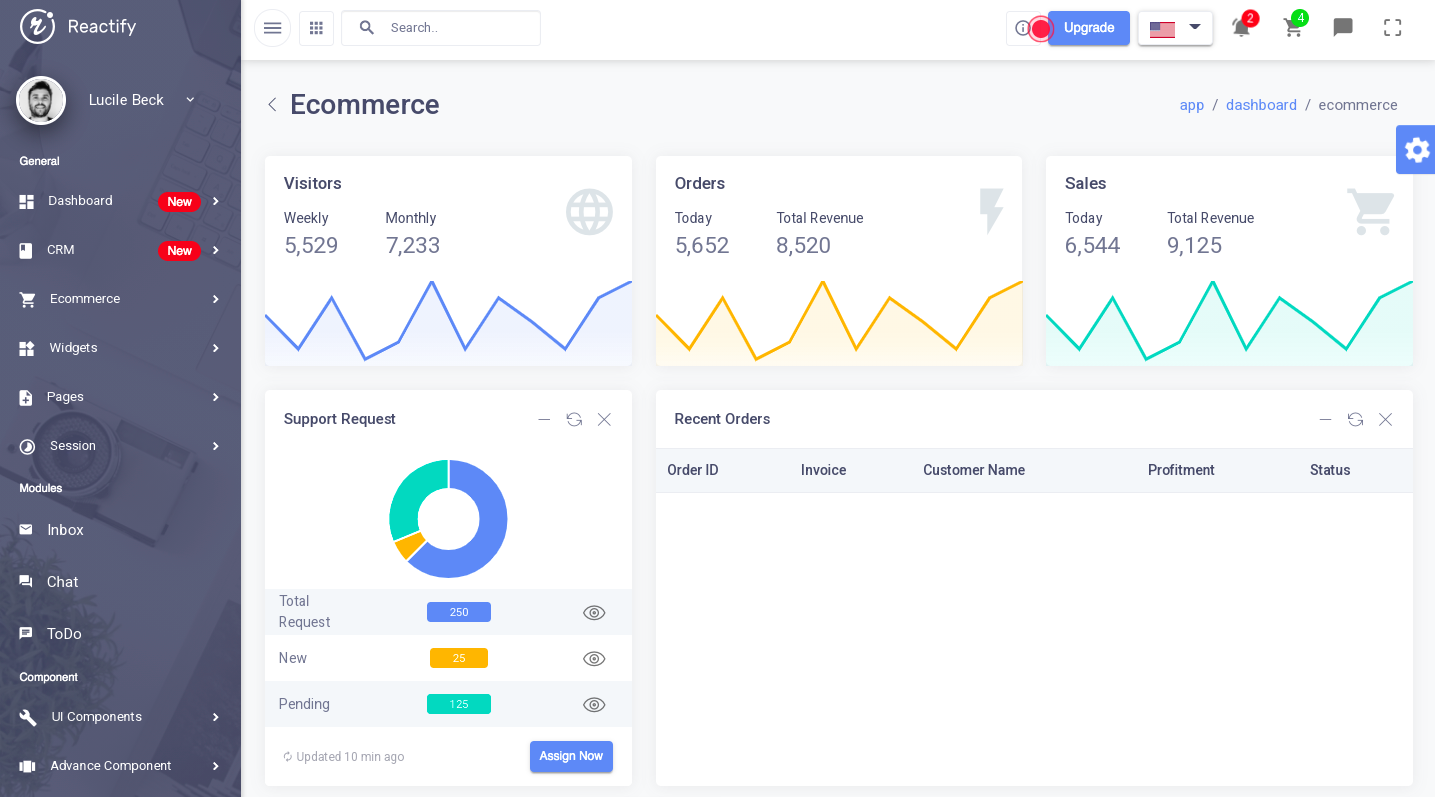Open the language flag dropdown
This screenshot has width=1435, height=797.
click(x=1175, y=28)
